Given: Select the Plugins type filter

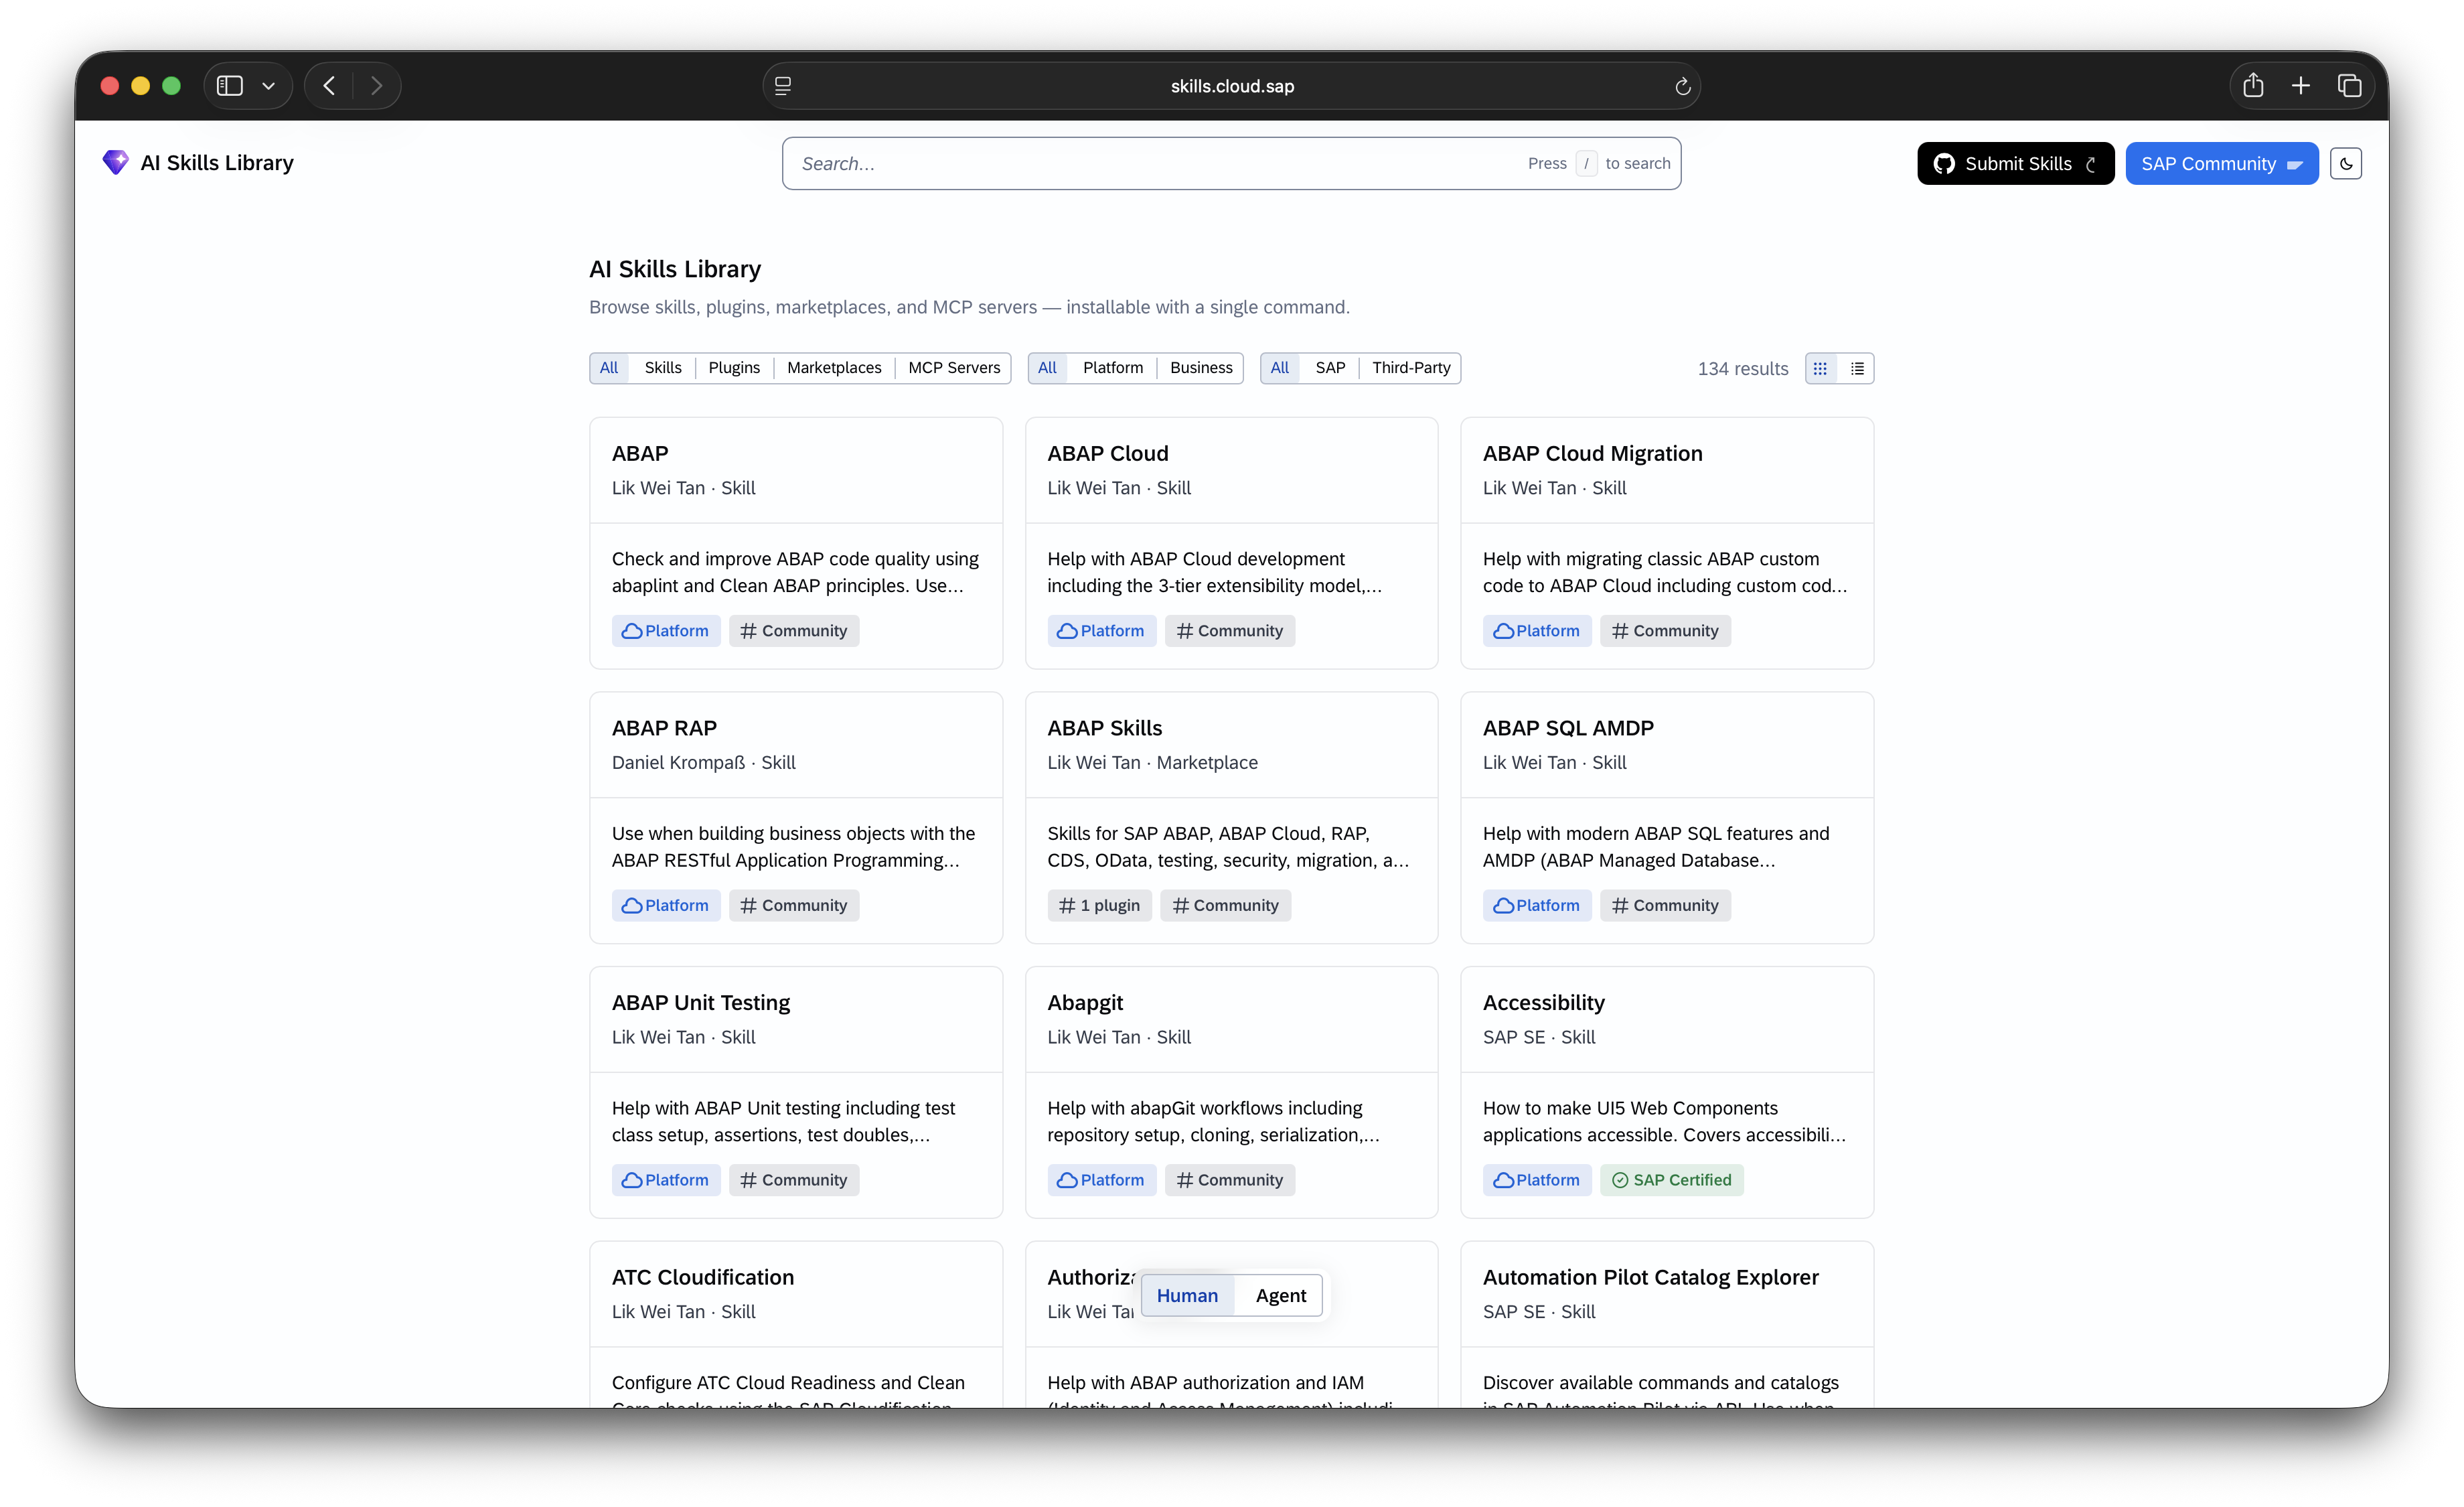Looking at the screenshot, I should (734, 368).
